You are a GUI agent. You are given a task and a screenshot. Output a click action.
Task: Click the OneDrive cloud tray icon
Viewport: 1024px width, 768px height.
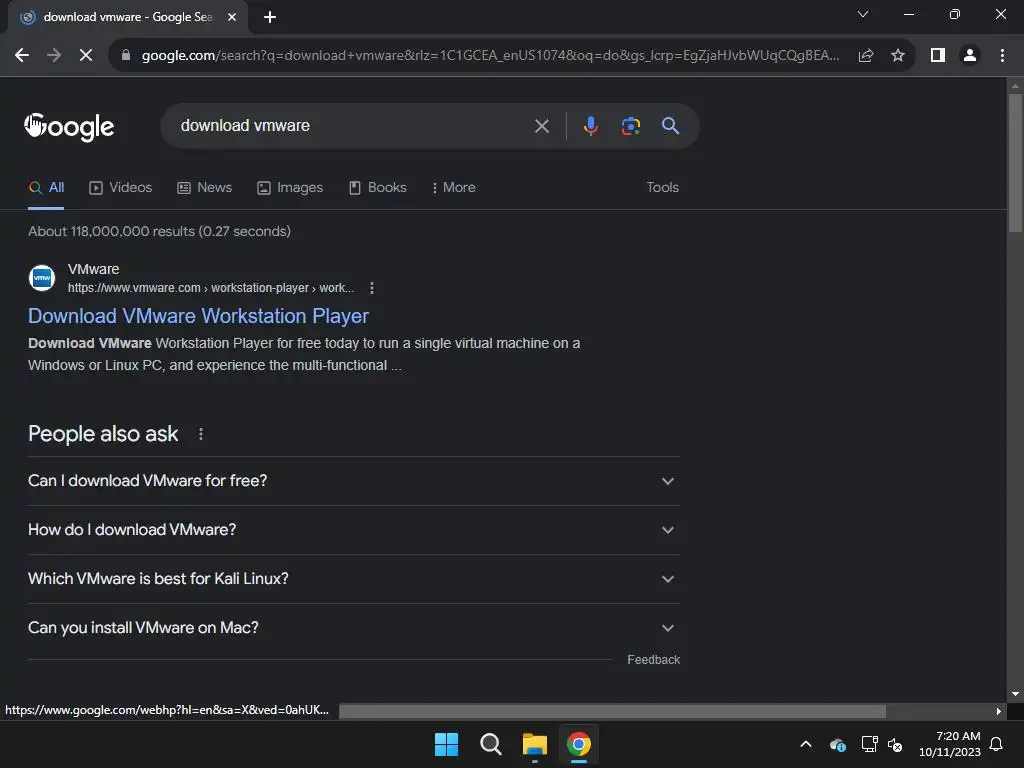point(837,744)
